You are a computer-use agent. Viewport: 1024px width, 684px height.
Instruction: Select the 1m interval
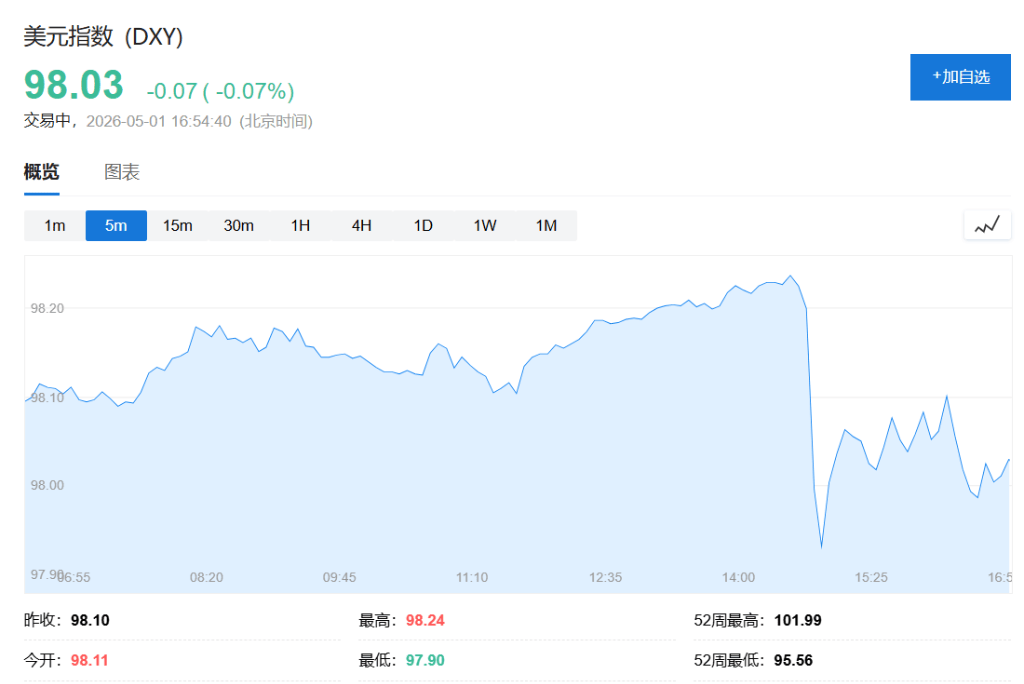coord(55,225)
